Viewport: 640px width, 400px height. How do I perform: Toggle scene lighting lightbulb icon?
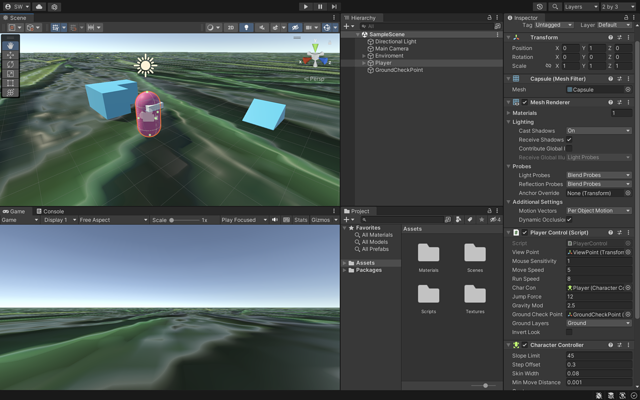[x=246, y=27]
